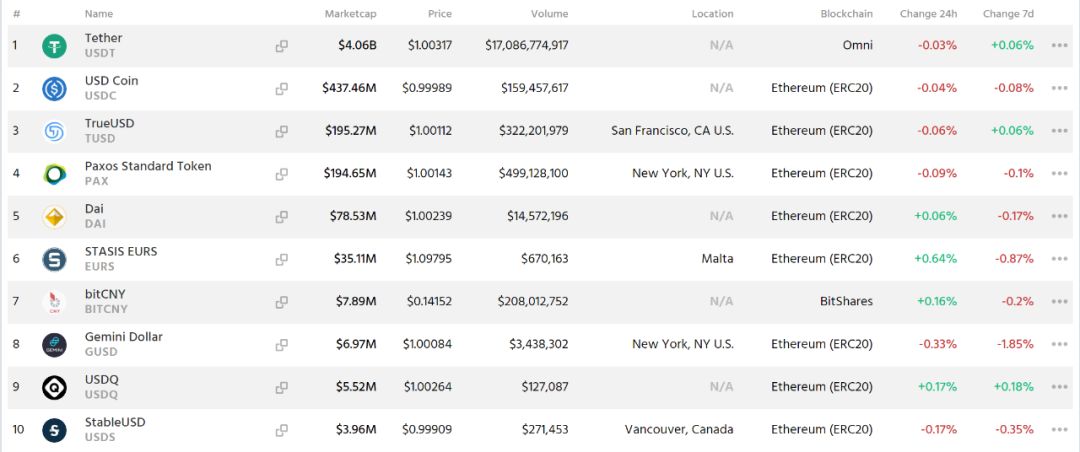Image resolution: width=1080 pixels, height=452 pixels.
Task: Copy icon next to Paxos Standard Token
Action: coord(281,174)
